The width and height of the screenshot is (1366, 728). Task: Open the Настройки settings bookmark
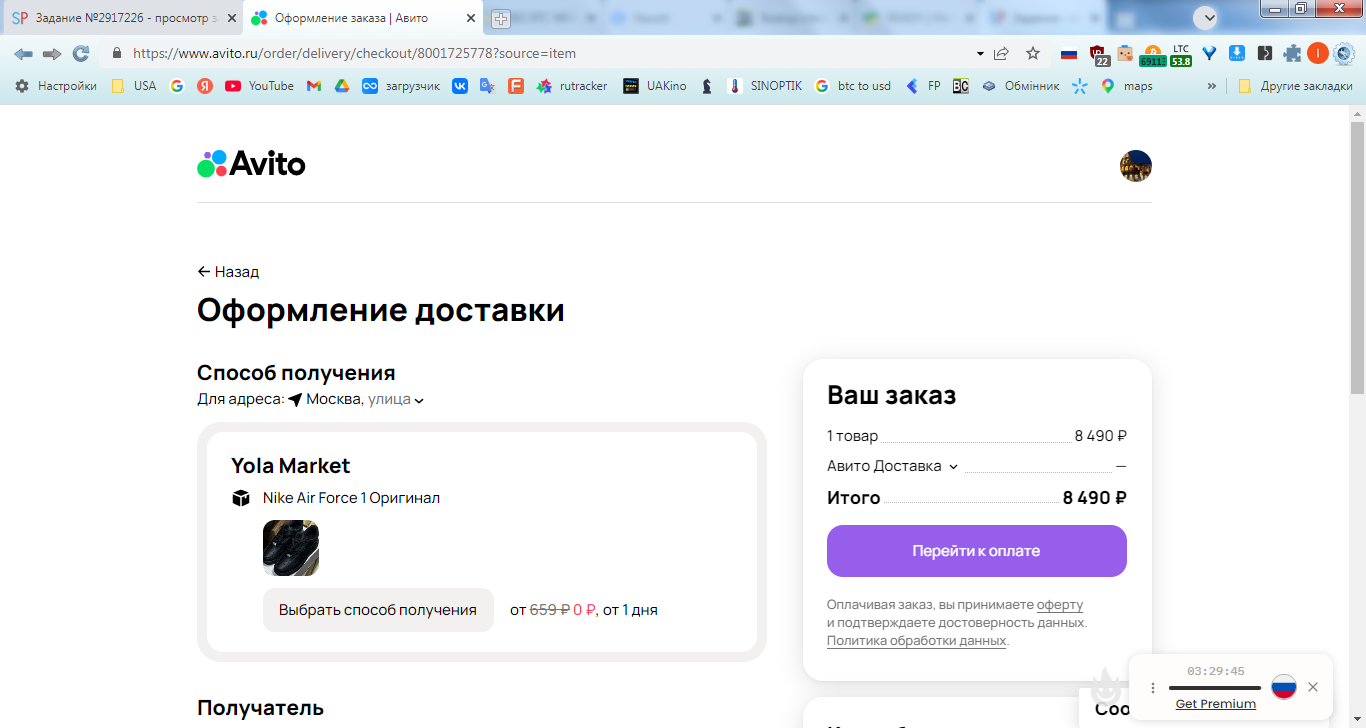tap(56, 86)
